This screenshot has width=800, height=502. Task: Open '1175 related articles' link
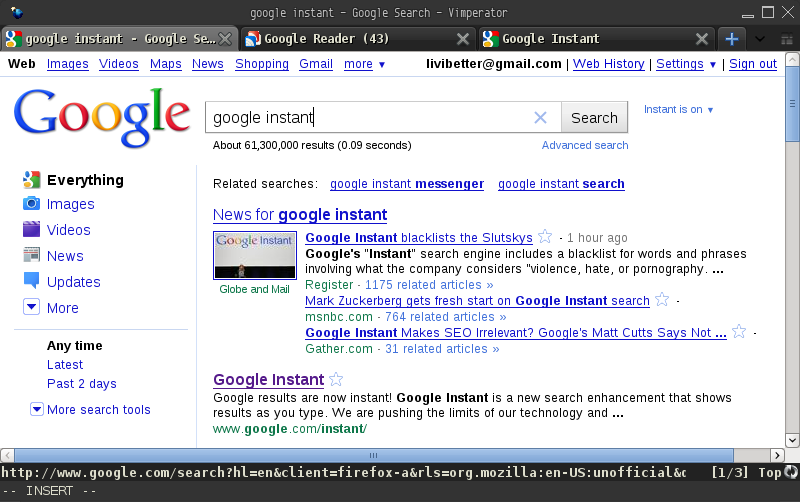pyautogui.click(x=429, y=285)
